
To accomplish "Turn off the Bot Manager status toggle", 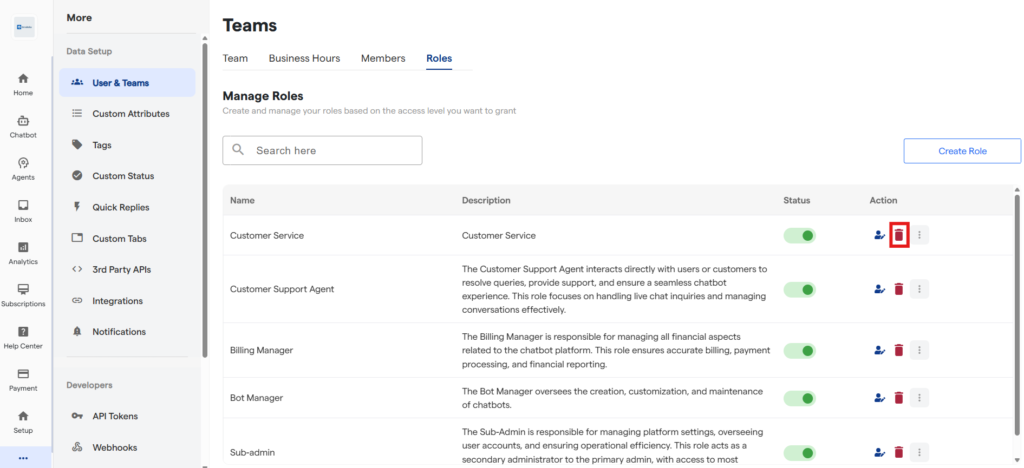I will tap(800, 398).
